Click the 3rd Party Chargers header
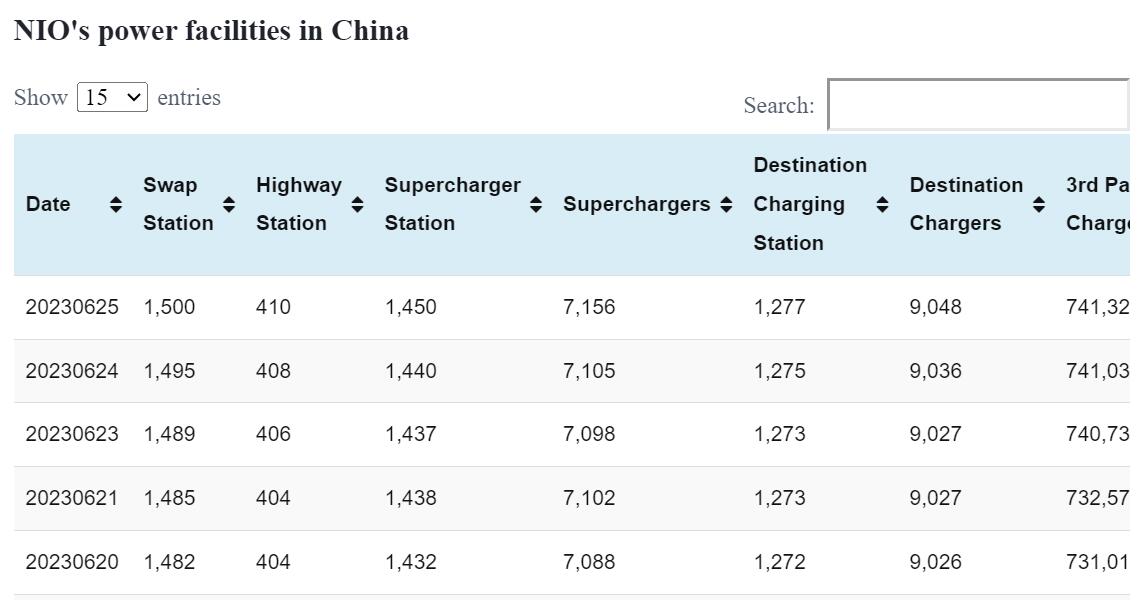Viewport: 1139px width, 600px height. pos(1097,204)
